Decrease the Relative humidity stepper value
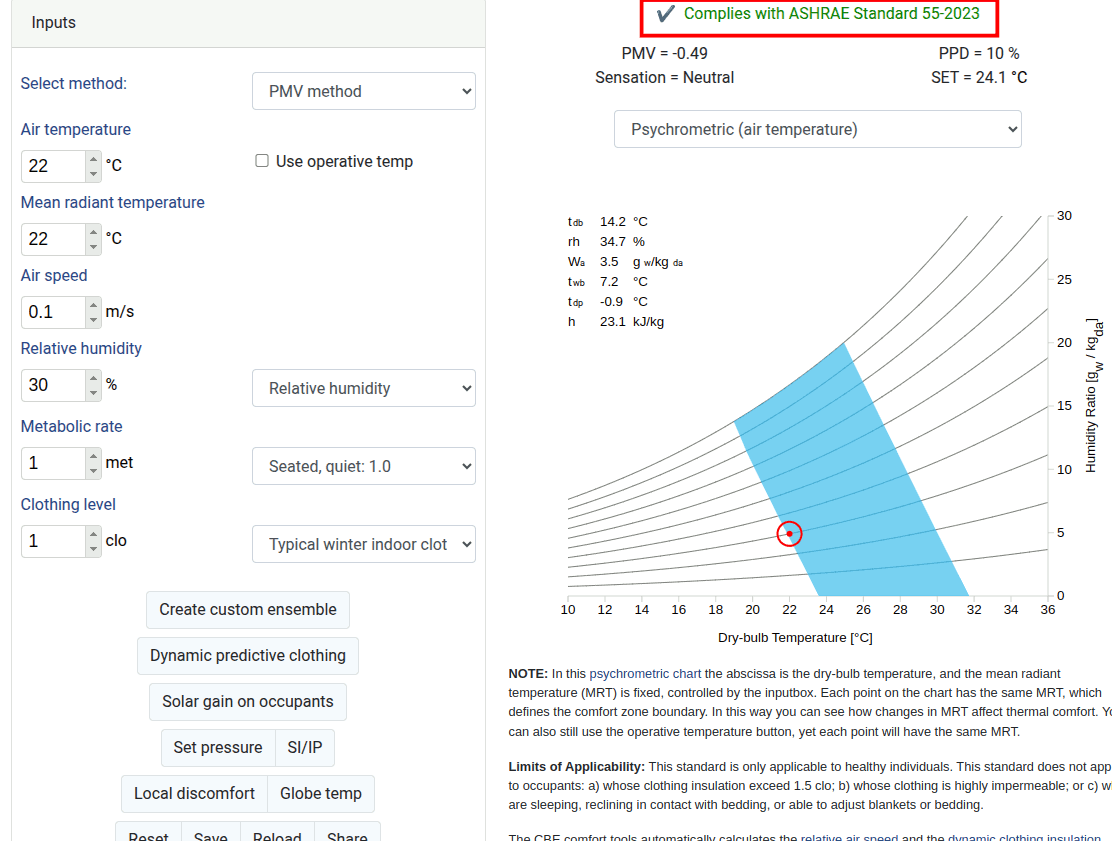 tap(93, 392)
